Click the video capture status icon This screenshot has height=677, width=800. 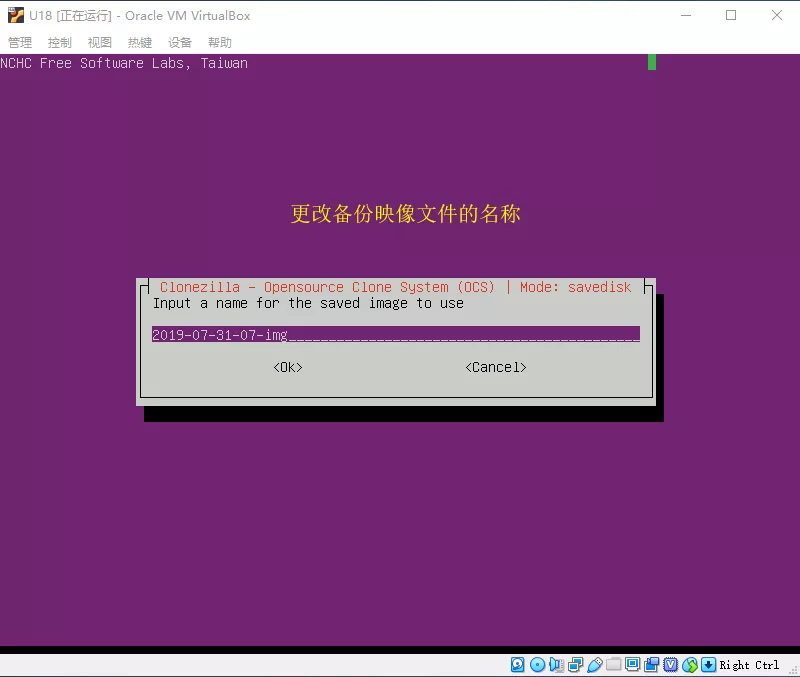click(x=652, y=665)
